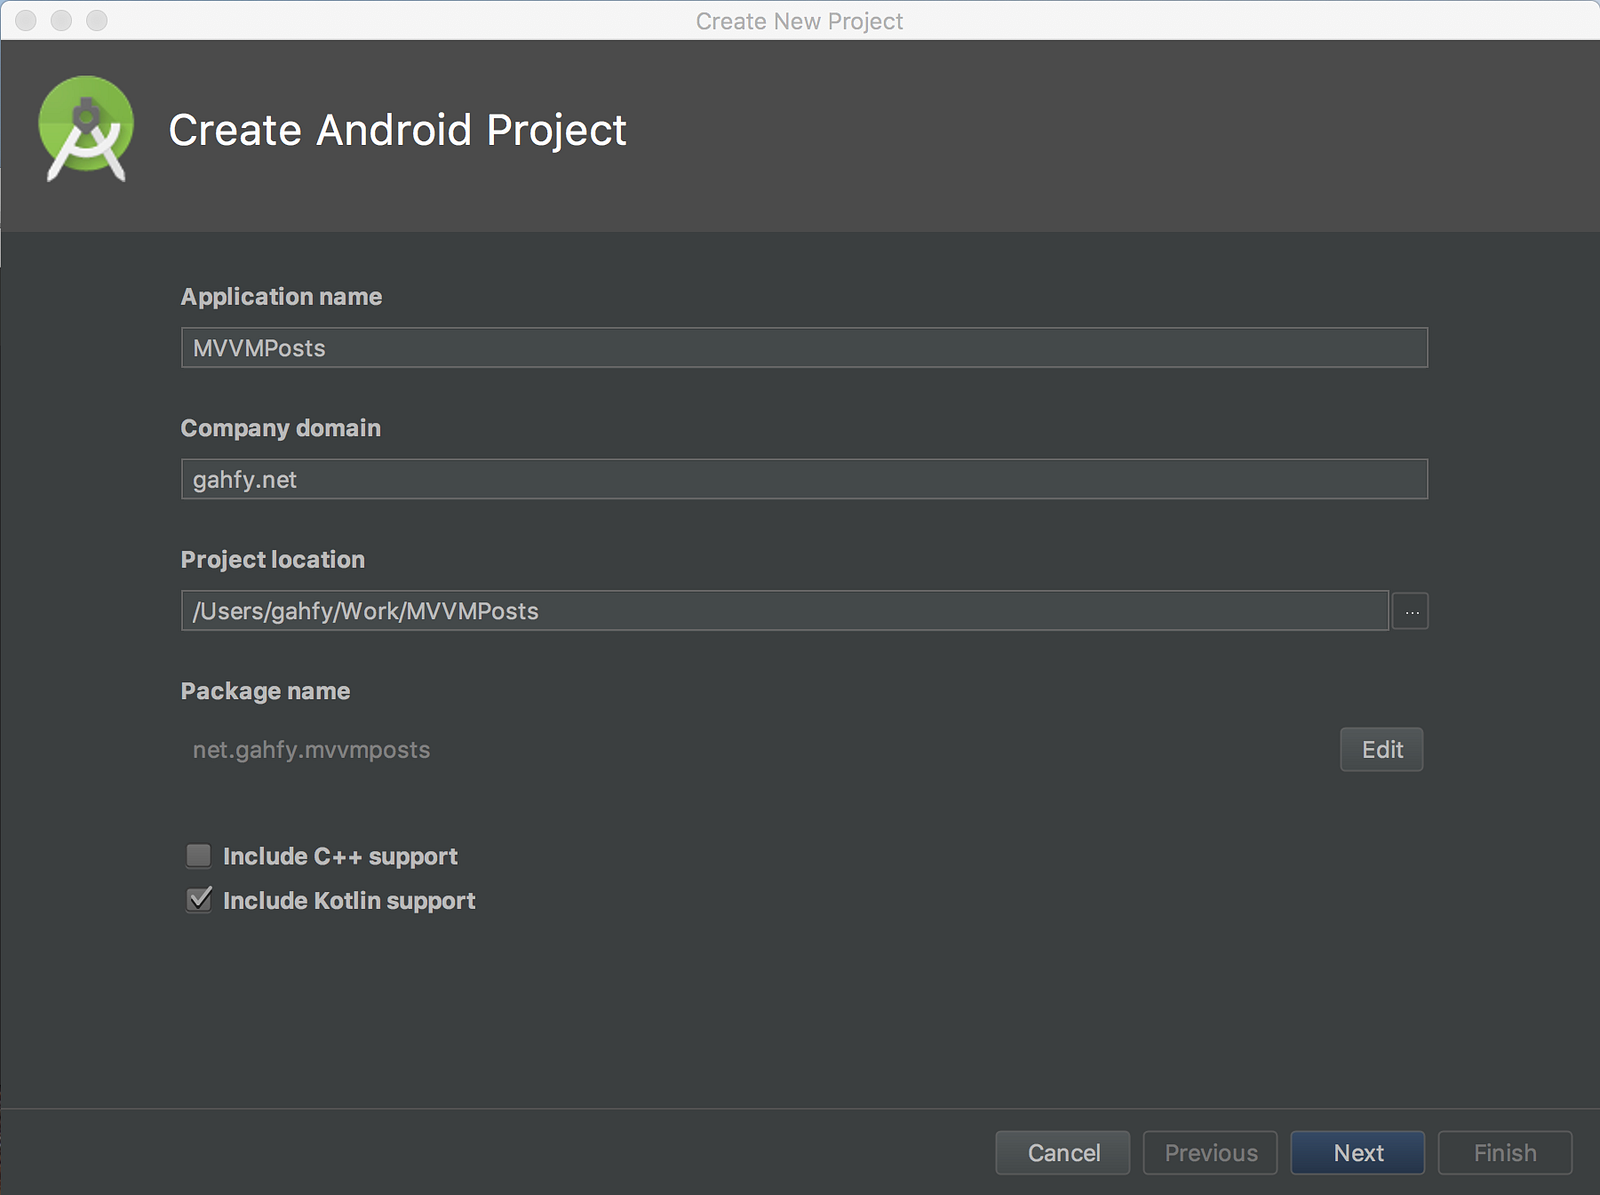Click the Previous button
Image resolution: width=1600 pixels, height=1195 pixels.
coord(1210,1153)
